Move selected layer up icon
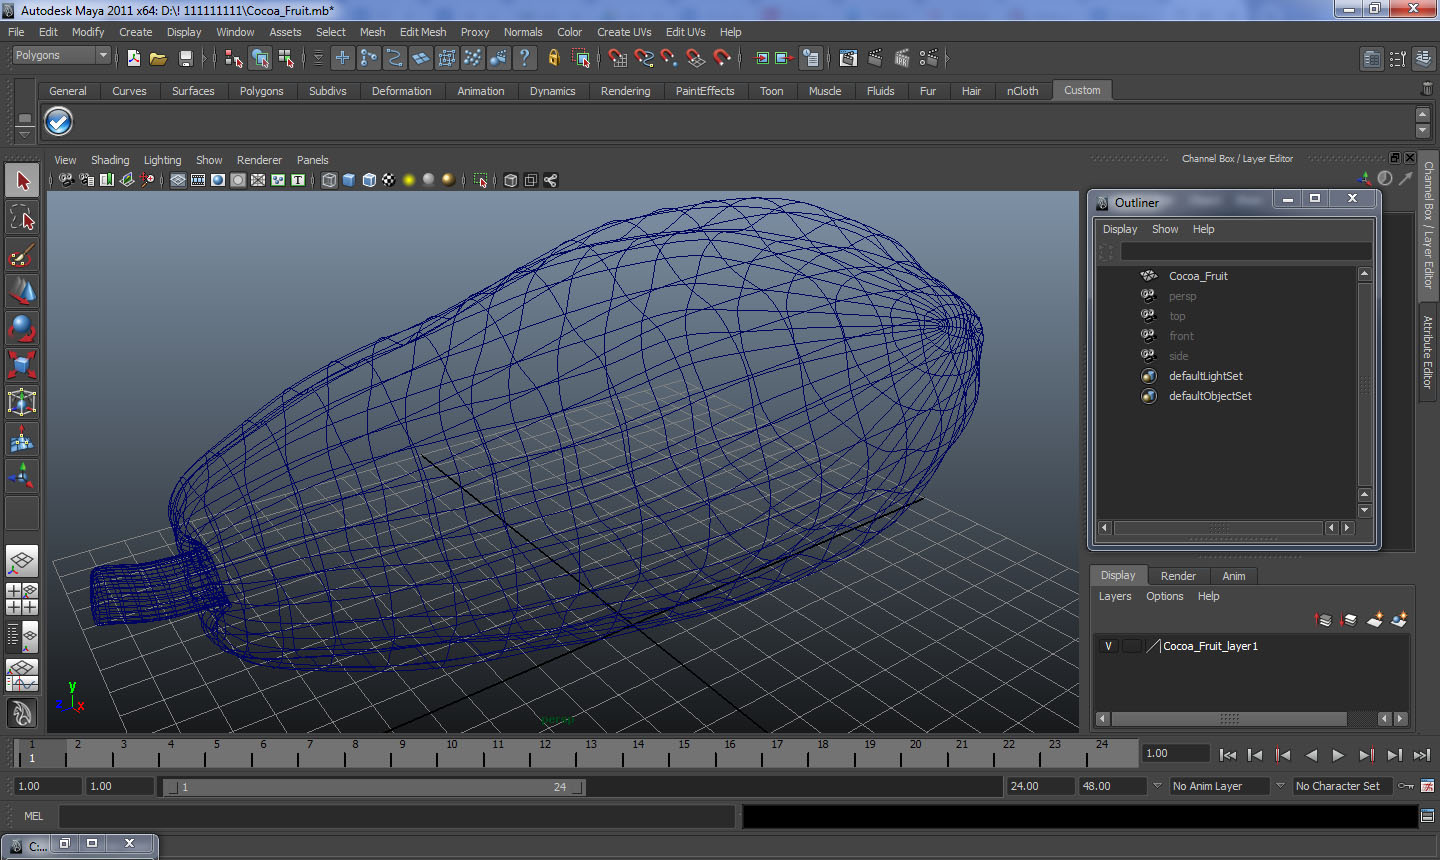This screenshot has width=1440, height=860. [x=1323, y=620]
